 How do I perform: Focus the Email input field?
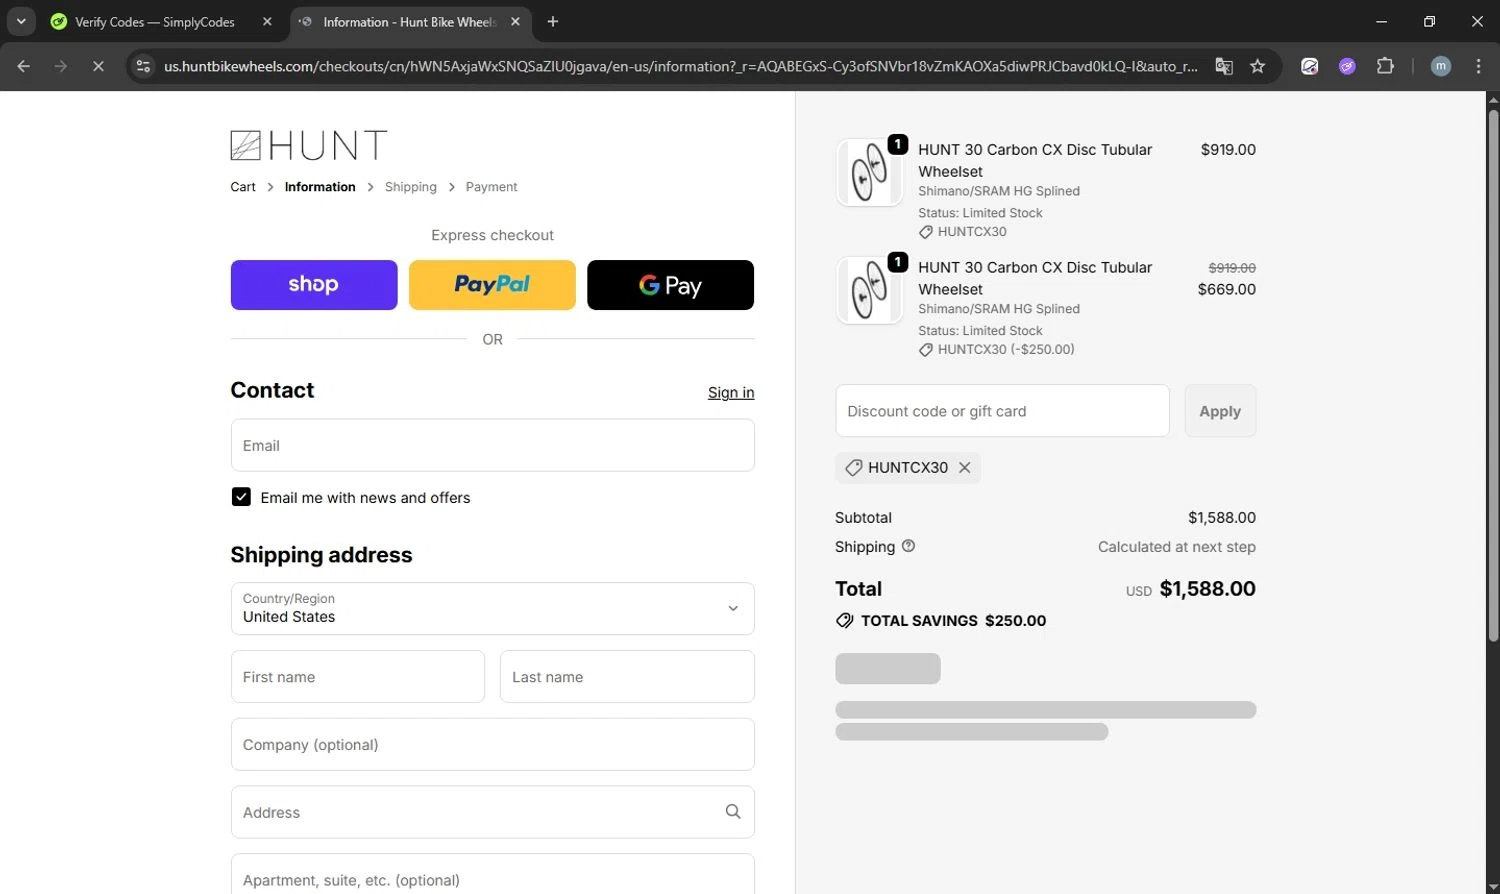(492, 445)
